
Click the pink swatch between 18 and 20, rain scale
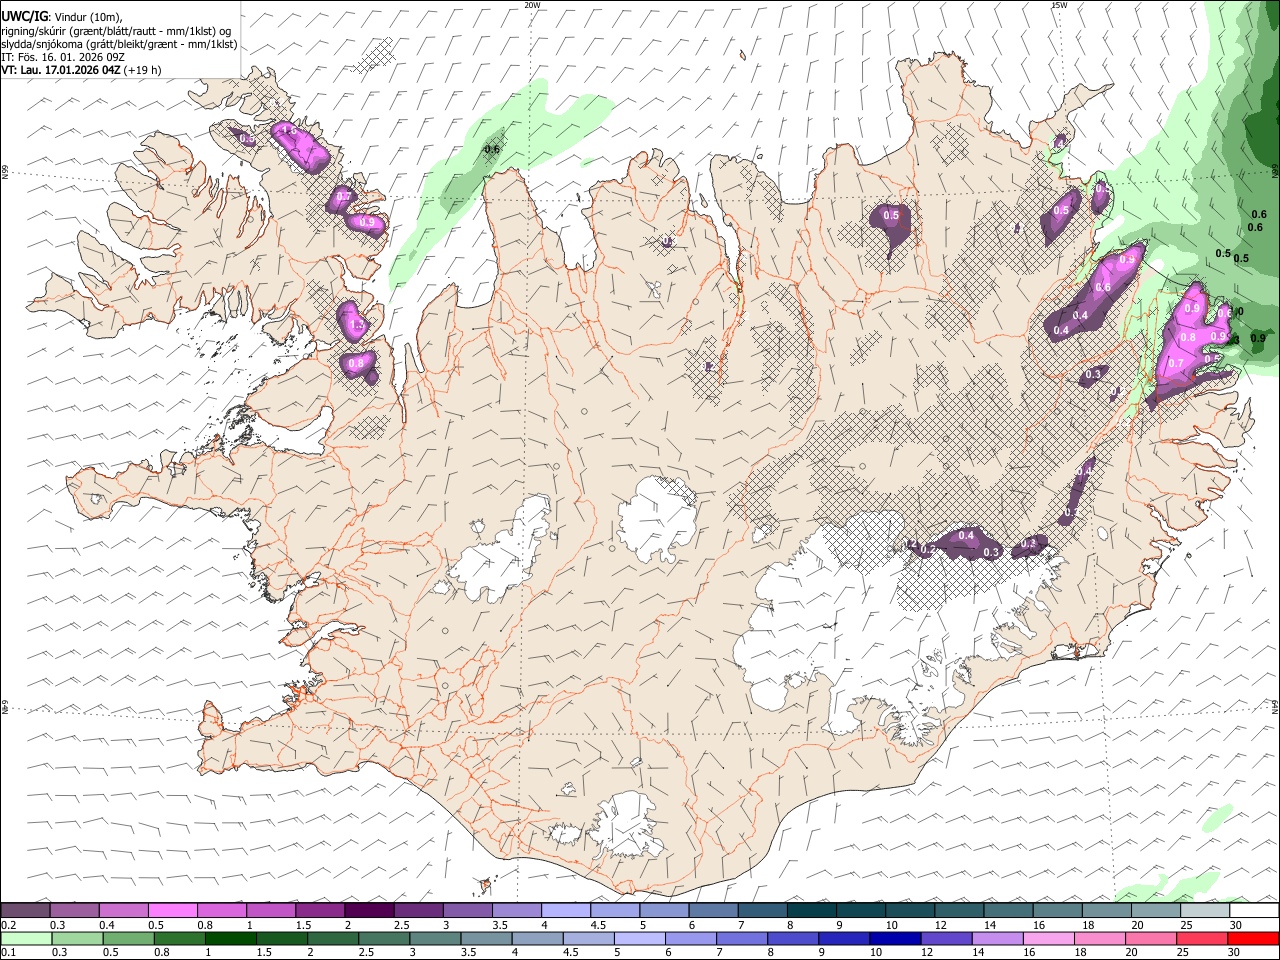(1100, 939)
